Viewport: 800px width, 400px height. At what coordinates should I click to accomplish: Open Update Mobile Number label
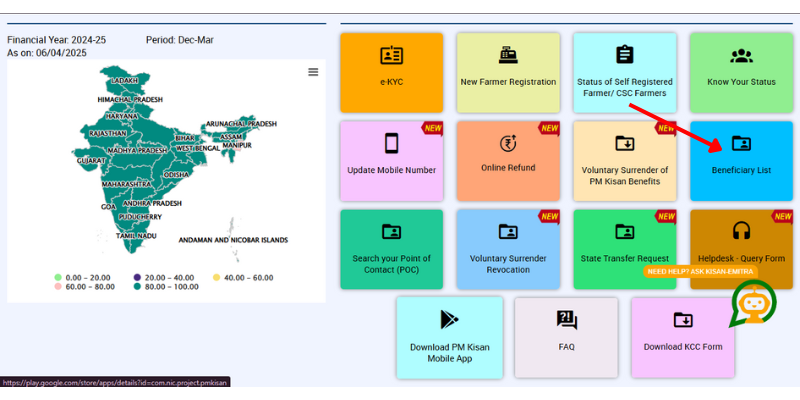(391, 170)
